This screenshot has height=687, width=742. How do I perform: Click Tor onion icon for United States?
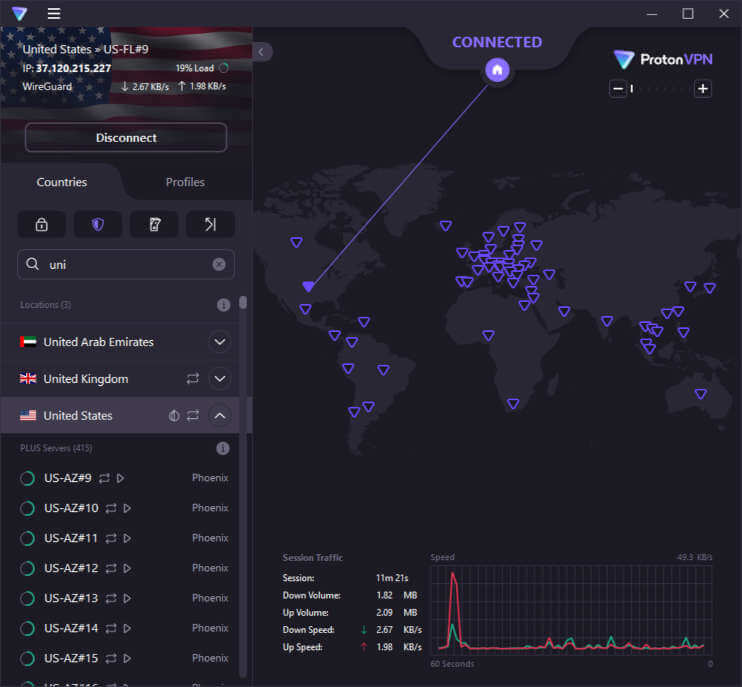tap(174, 415)
